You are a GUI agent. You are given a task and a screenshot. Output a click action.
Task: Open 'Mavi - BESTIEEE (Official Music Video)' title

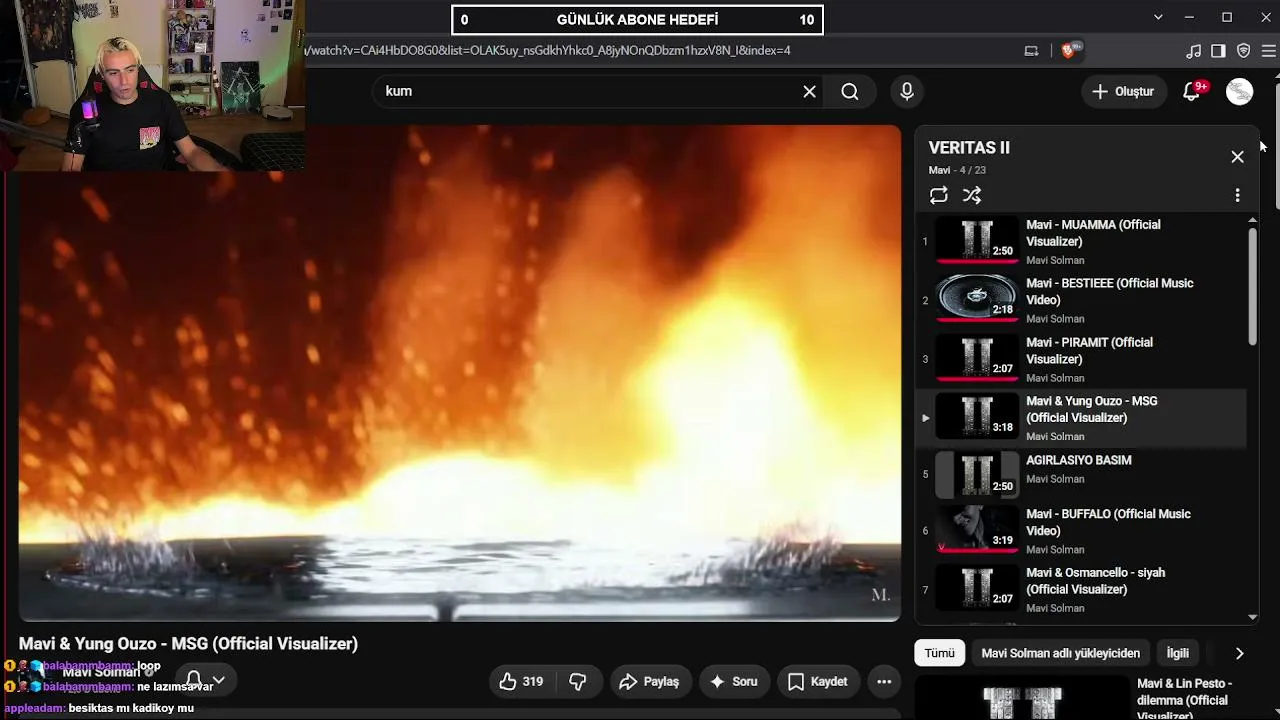pyautogui.click(x=1110, y=292)
